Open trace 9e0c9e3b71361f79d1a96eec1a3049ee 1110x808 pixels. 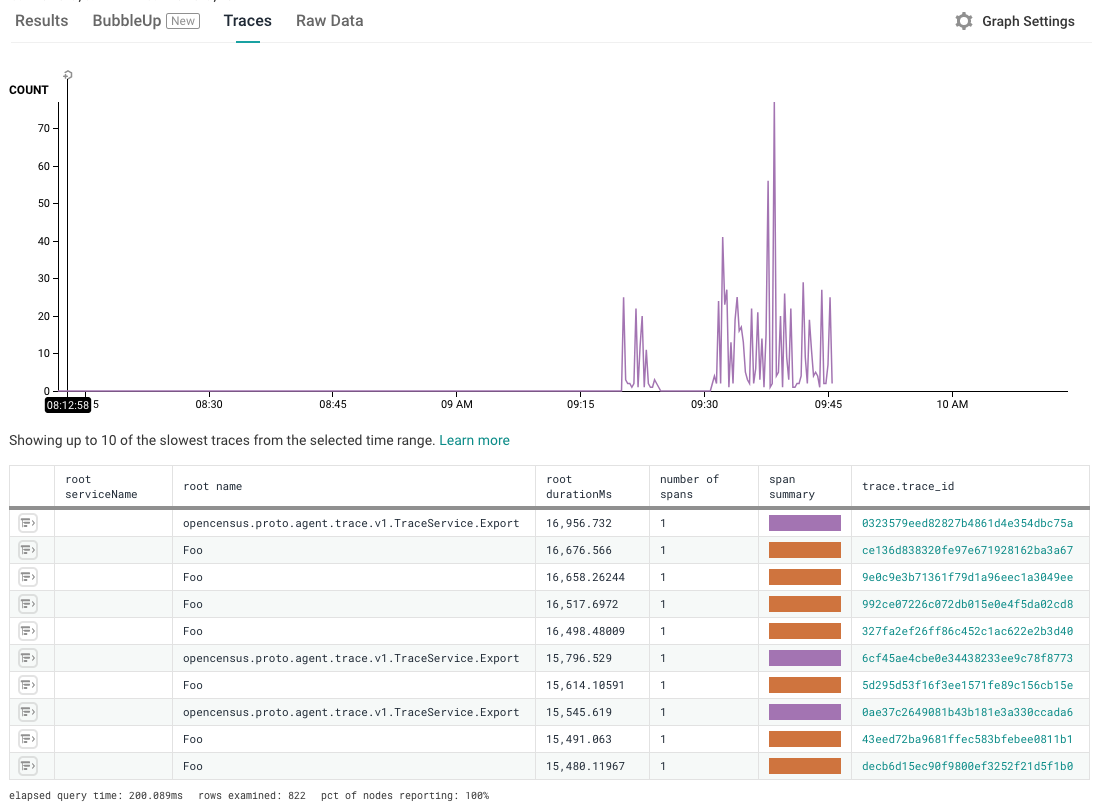(x=967, y=577)
